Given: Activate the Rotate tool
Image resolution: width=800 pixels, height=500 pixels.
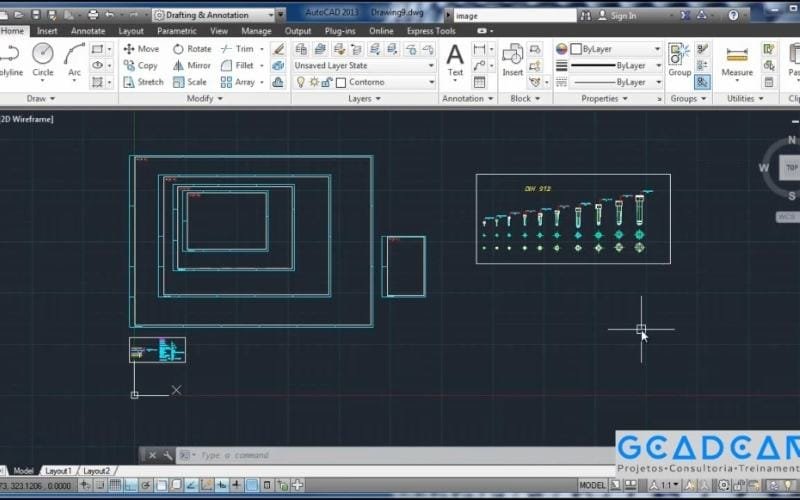Looking at the screenshot, I should (x=192, y=49).
